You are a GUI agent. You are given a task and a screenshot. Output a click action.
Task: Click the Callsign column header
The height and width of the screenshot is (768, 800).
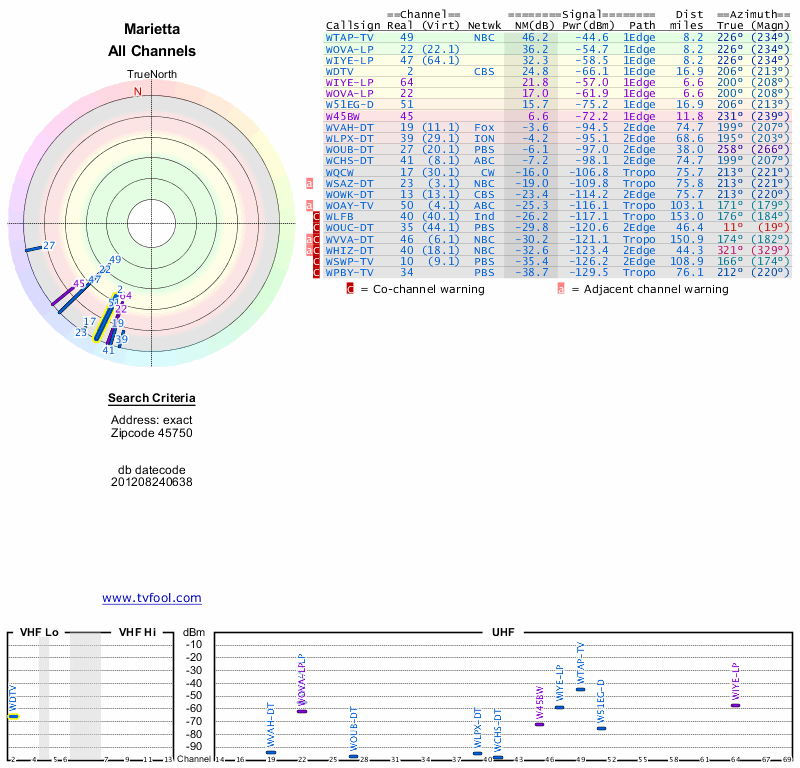[354, 26]
